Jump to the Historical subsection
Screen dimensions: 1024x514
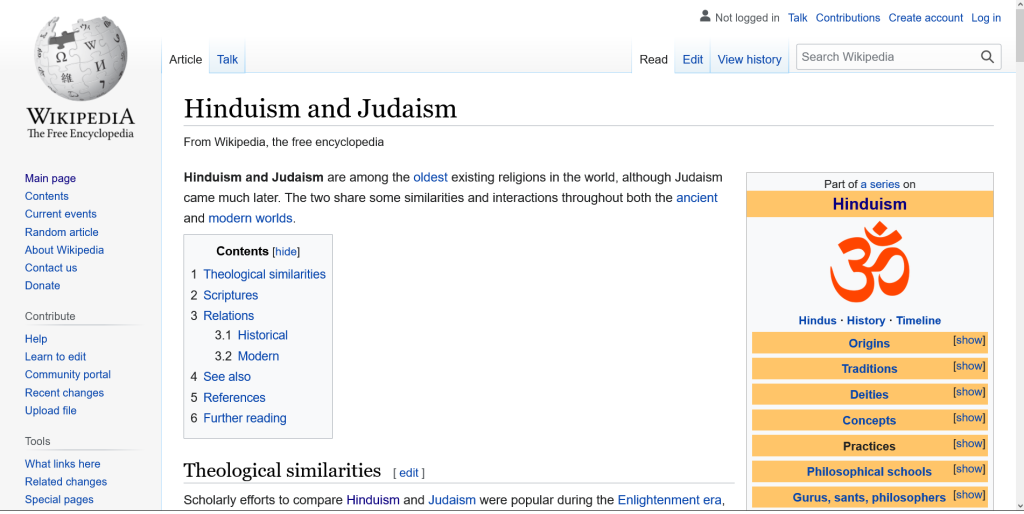[263, 335]
